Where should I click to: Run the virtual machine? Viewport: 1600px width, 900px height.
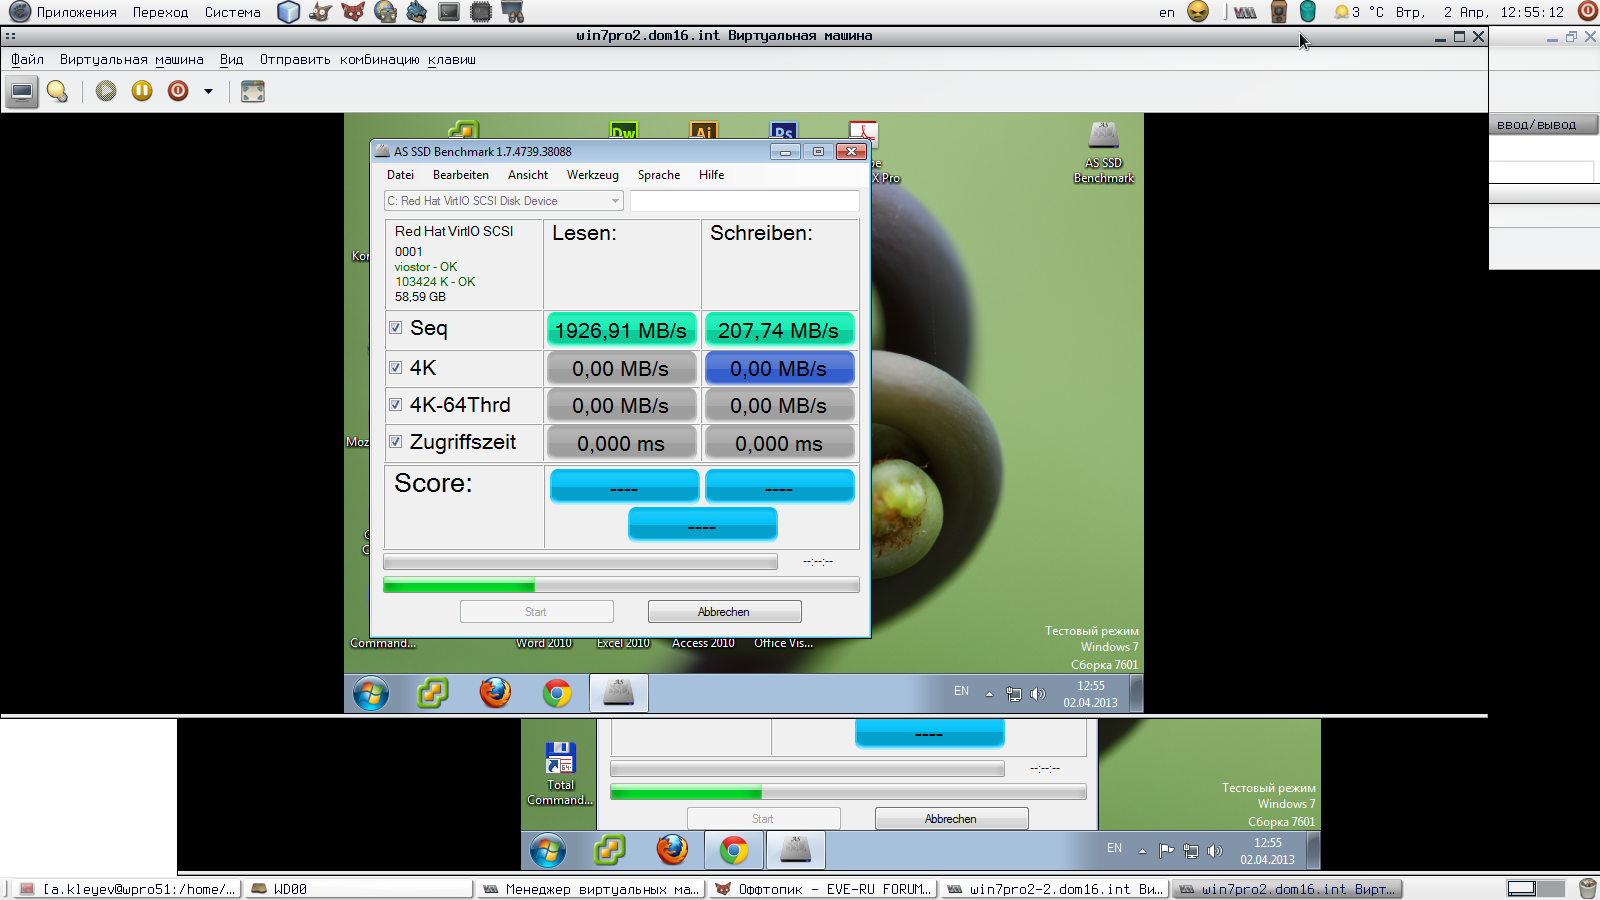pyautogui.click(x=106, y=91)
